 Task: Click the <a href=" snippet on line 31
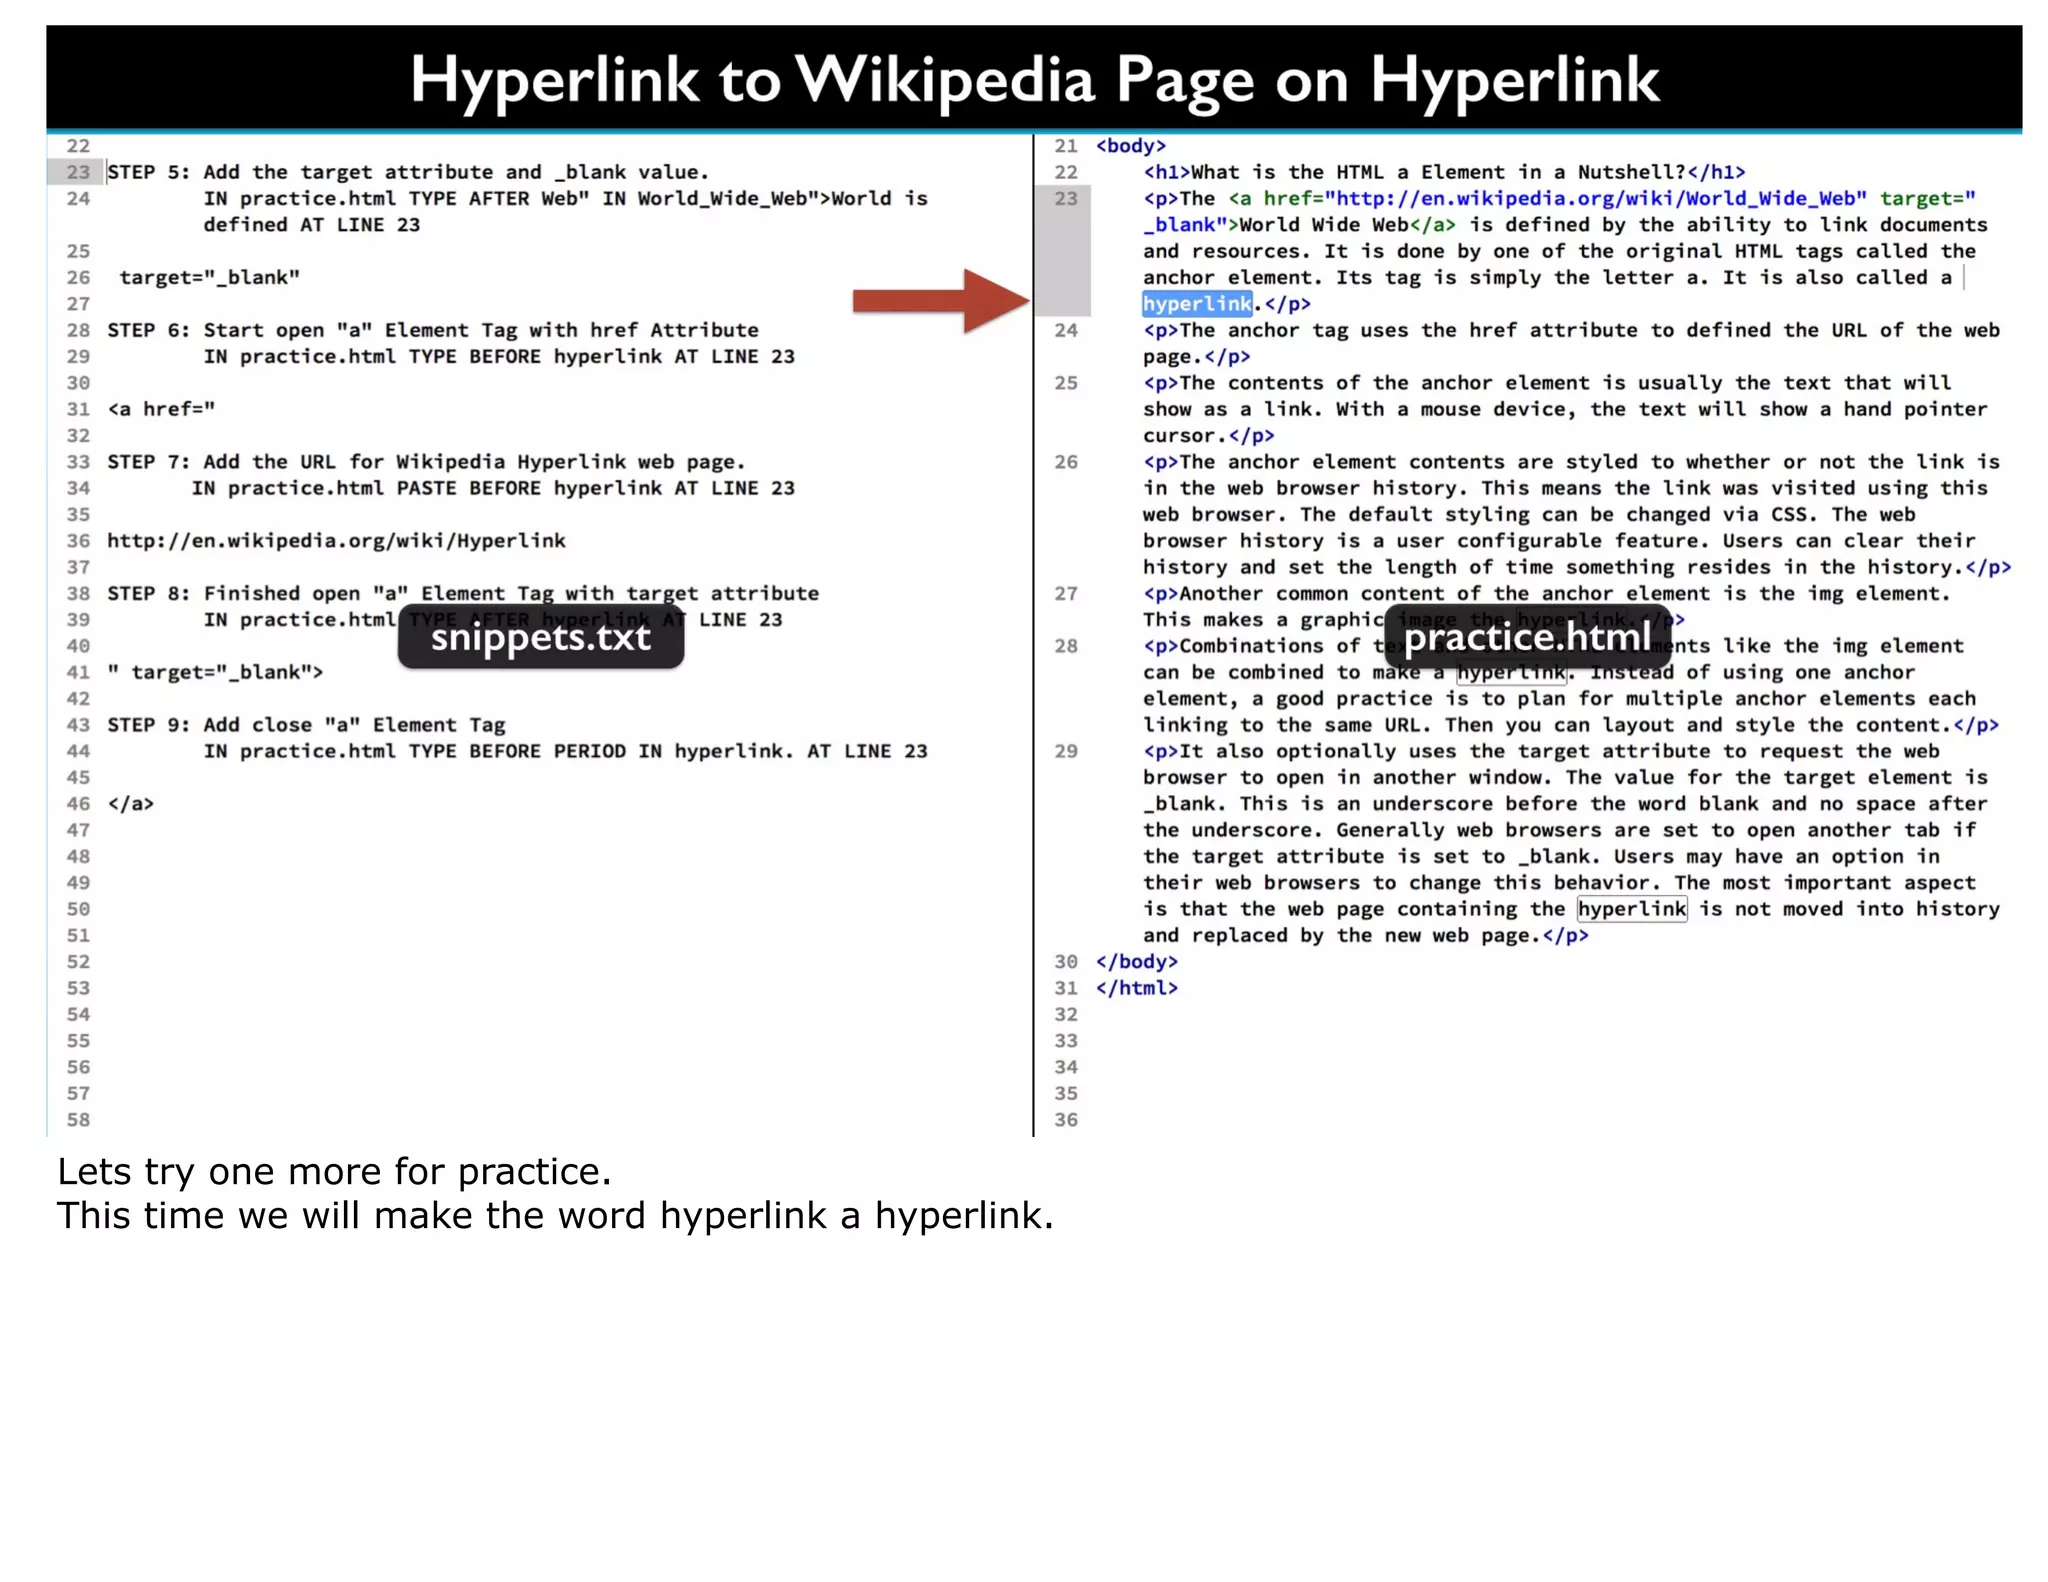(161, 409)
